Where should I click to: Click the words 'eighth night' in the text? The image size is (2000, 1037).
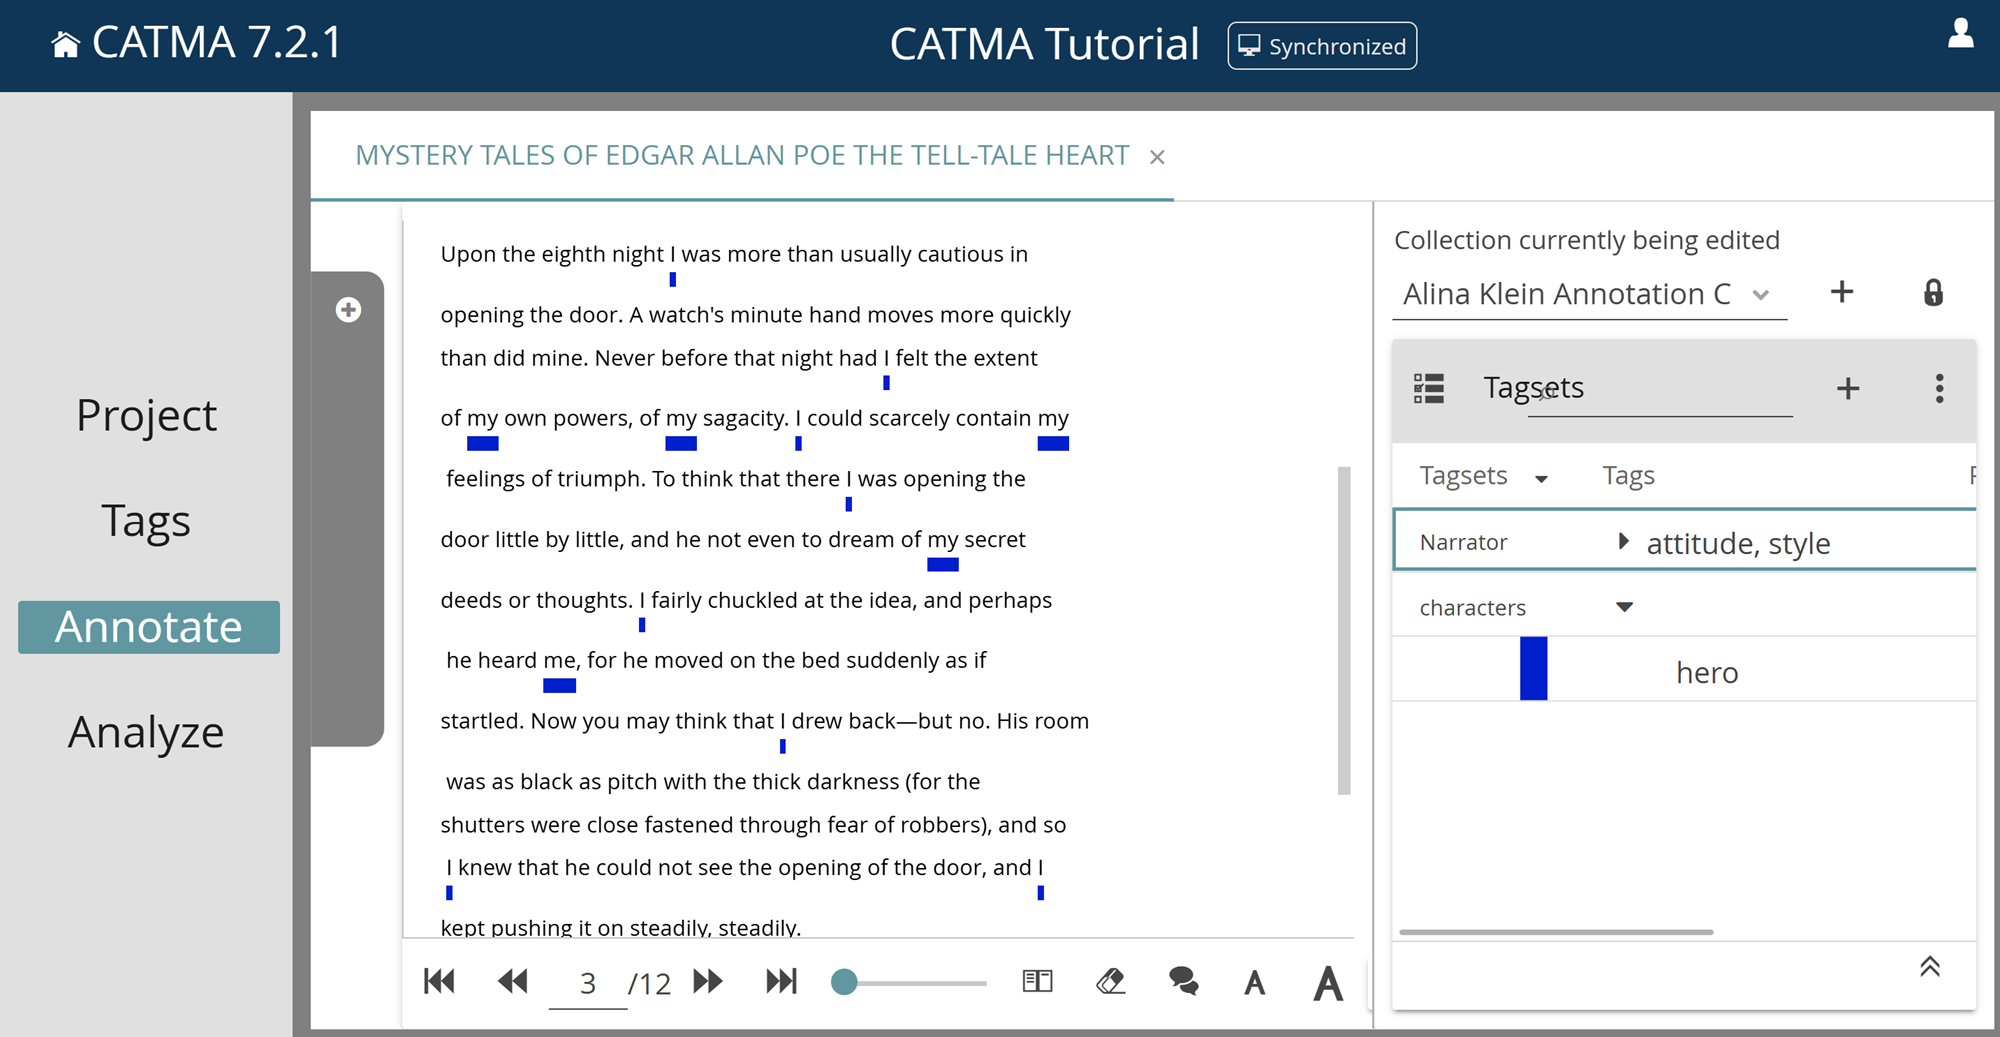pos(602,254)
